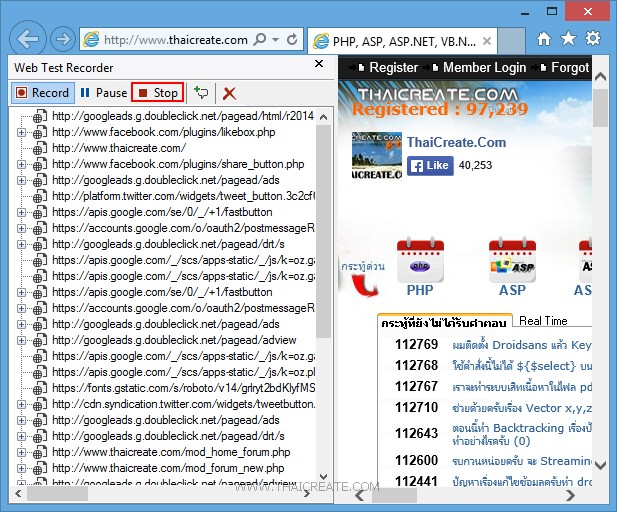617x512 pixels.
Task: Expand the mod_home_forum.php request
Action: point(21,453)
